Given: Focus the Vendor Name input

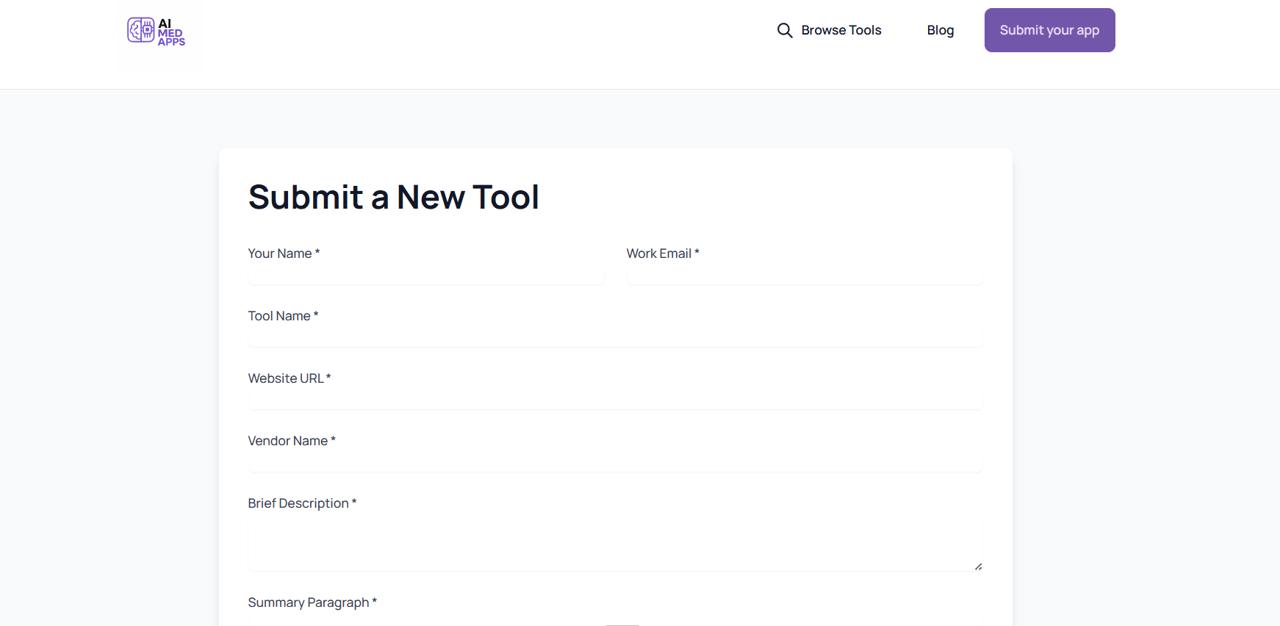Looking at the screenshot, I should point(615,462).
